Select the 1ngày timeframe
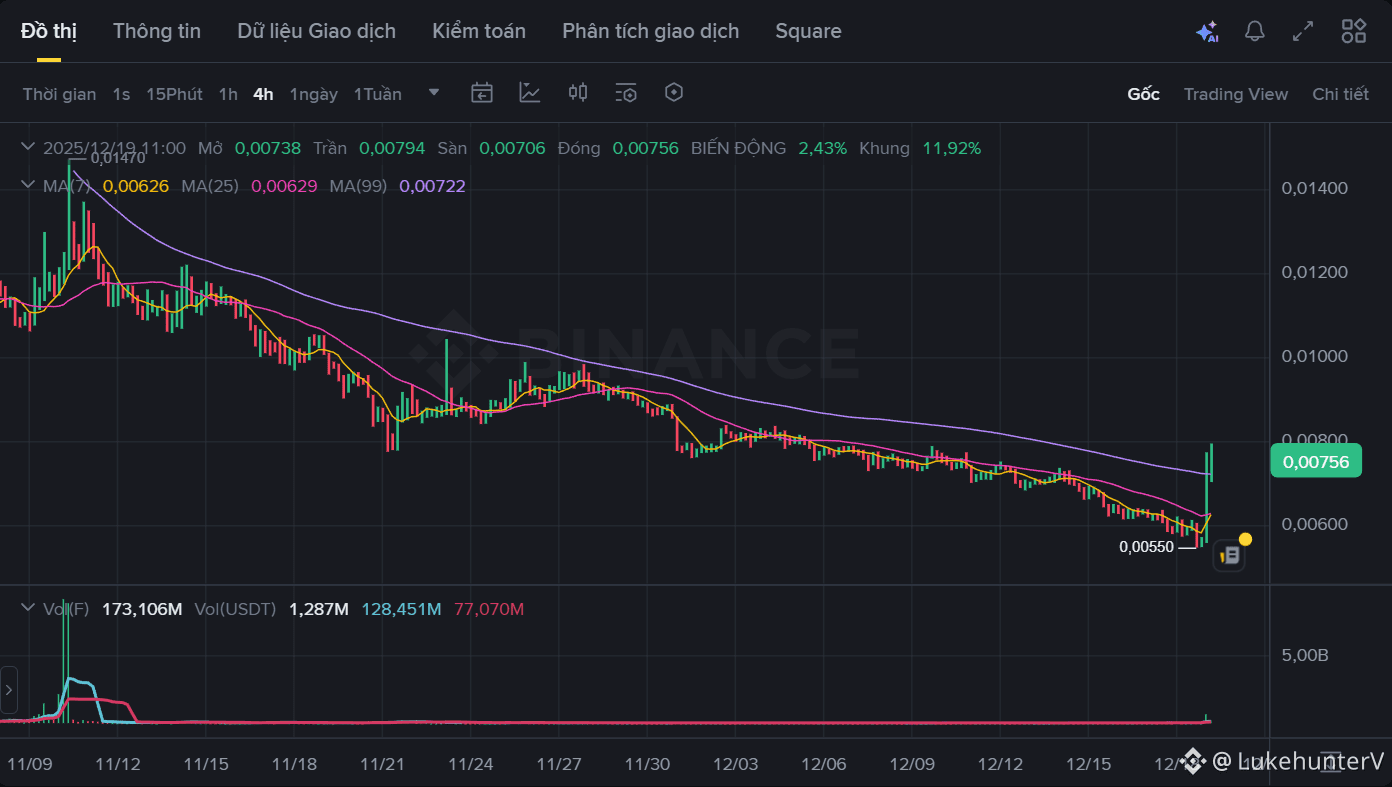The width and height of the screenshot is (1392, 787). pyautogui.click(x=314, y=94)
